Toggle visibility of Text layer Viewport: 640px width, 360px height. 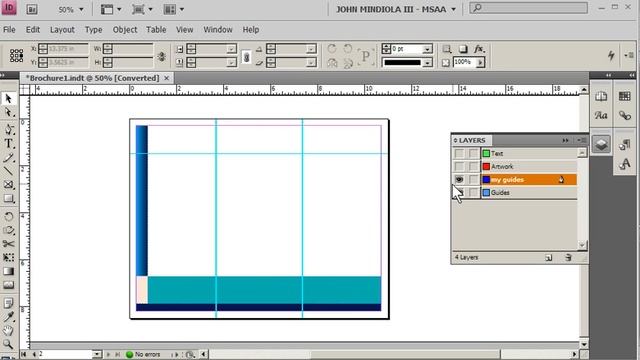(x=459, y=153)
